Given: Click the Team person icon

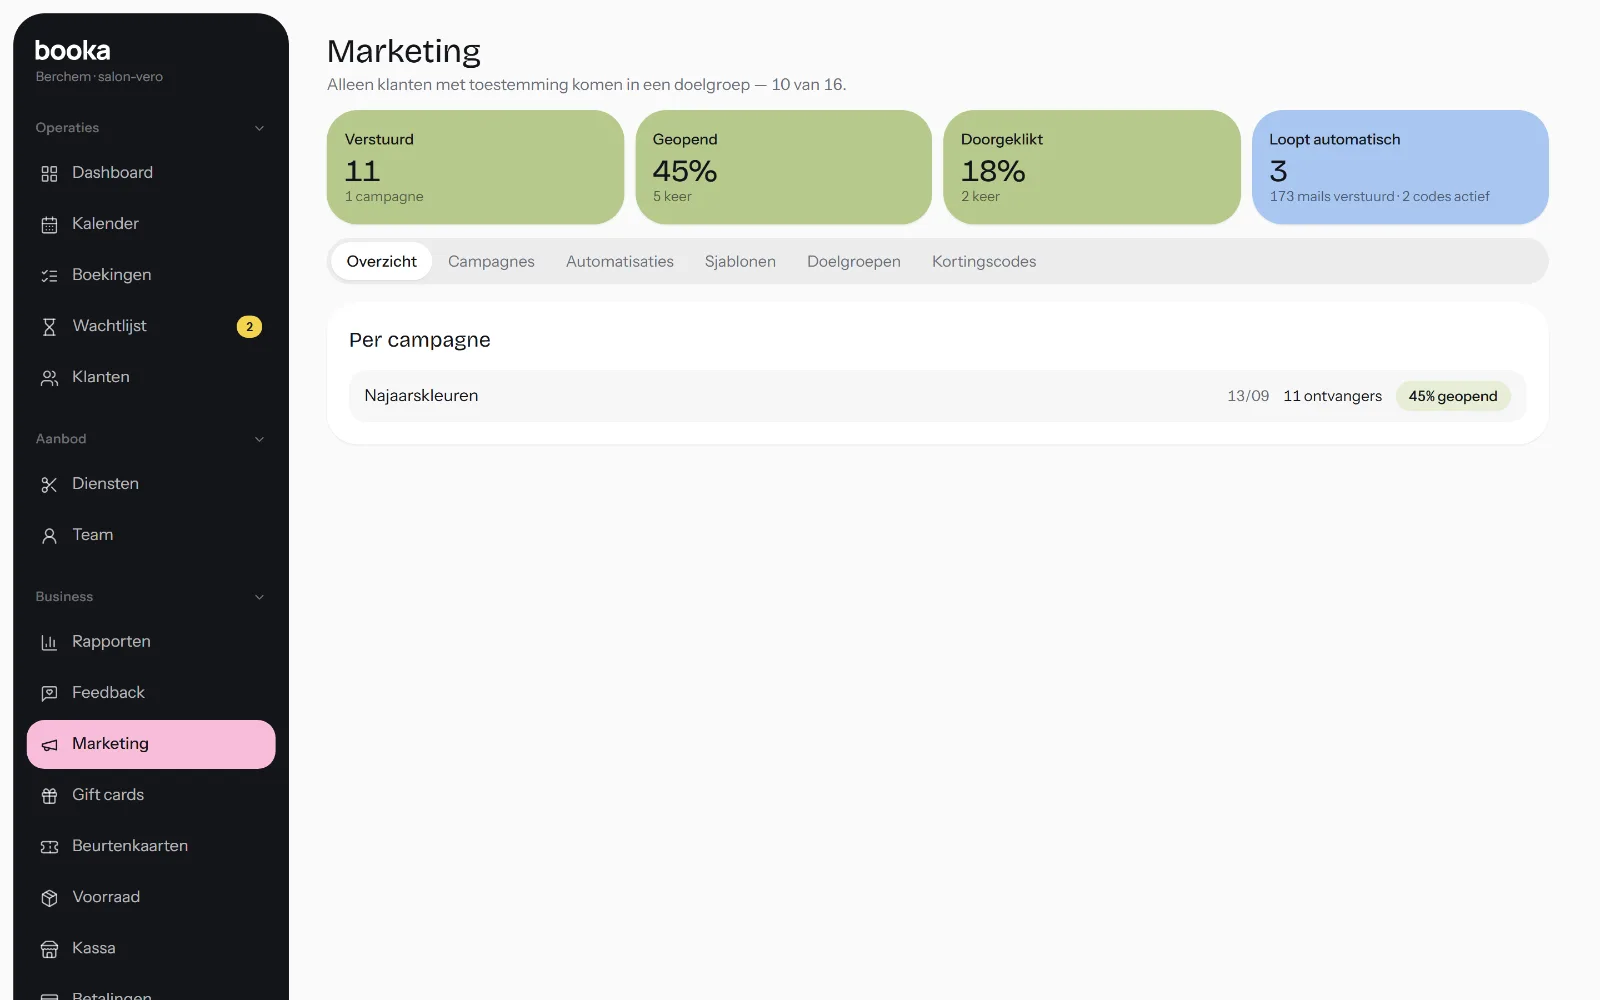Looking at the screenshot, I should [49, 536].
